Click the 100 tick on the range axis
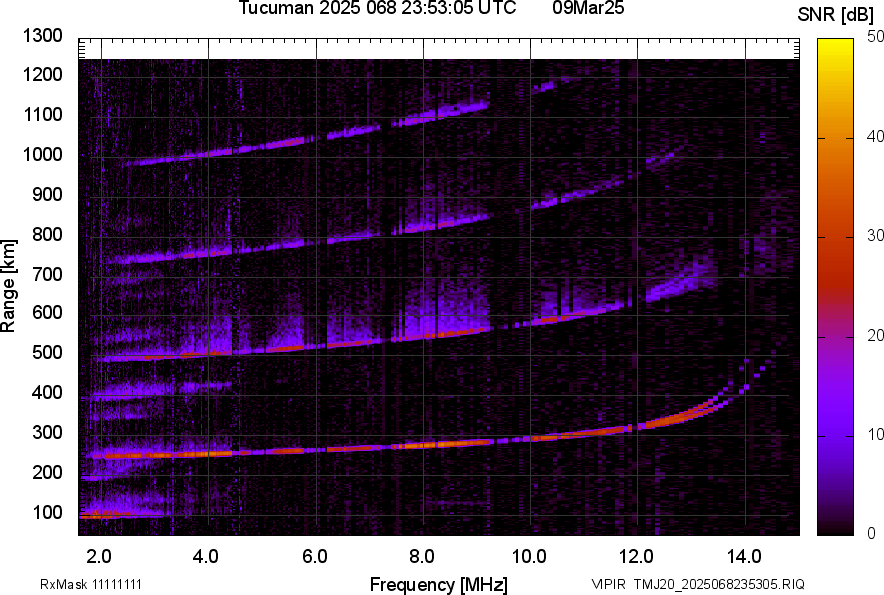Image resolution: width=884 pixels, height=595 pixels. tap(51, 513)
